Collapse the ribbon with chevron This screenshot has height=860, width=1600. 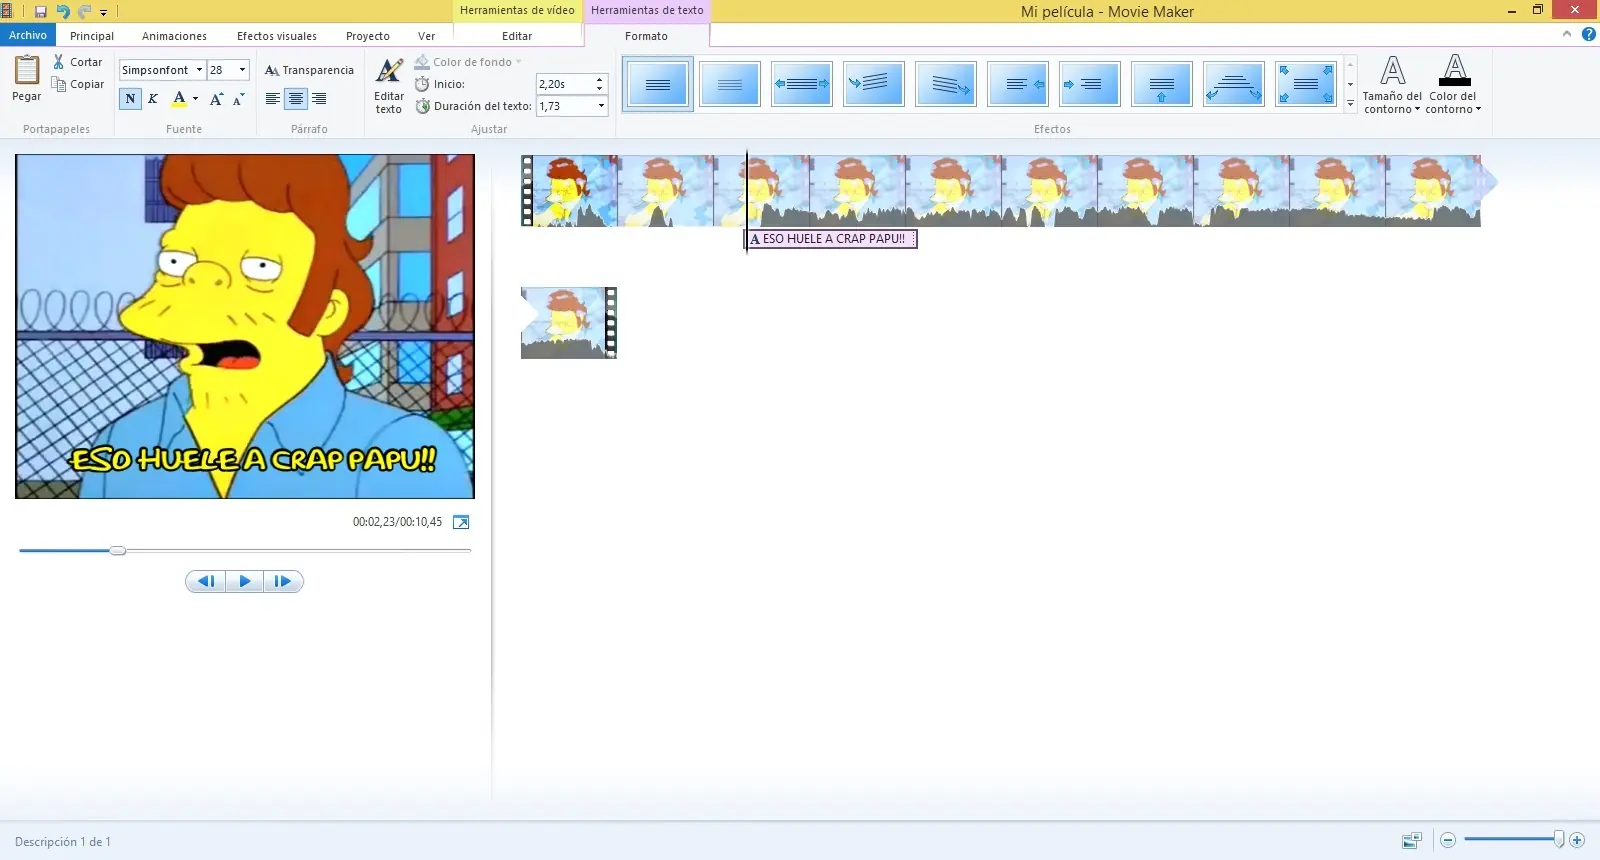[1567, 35]
